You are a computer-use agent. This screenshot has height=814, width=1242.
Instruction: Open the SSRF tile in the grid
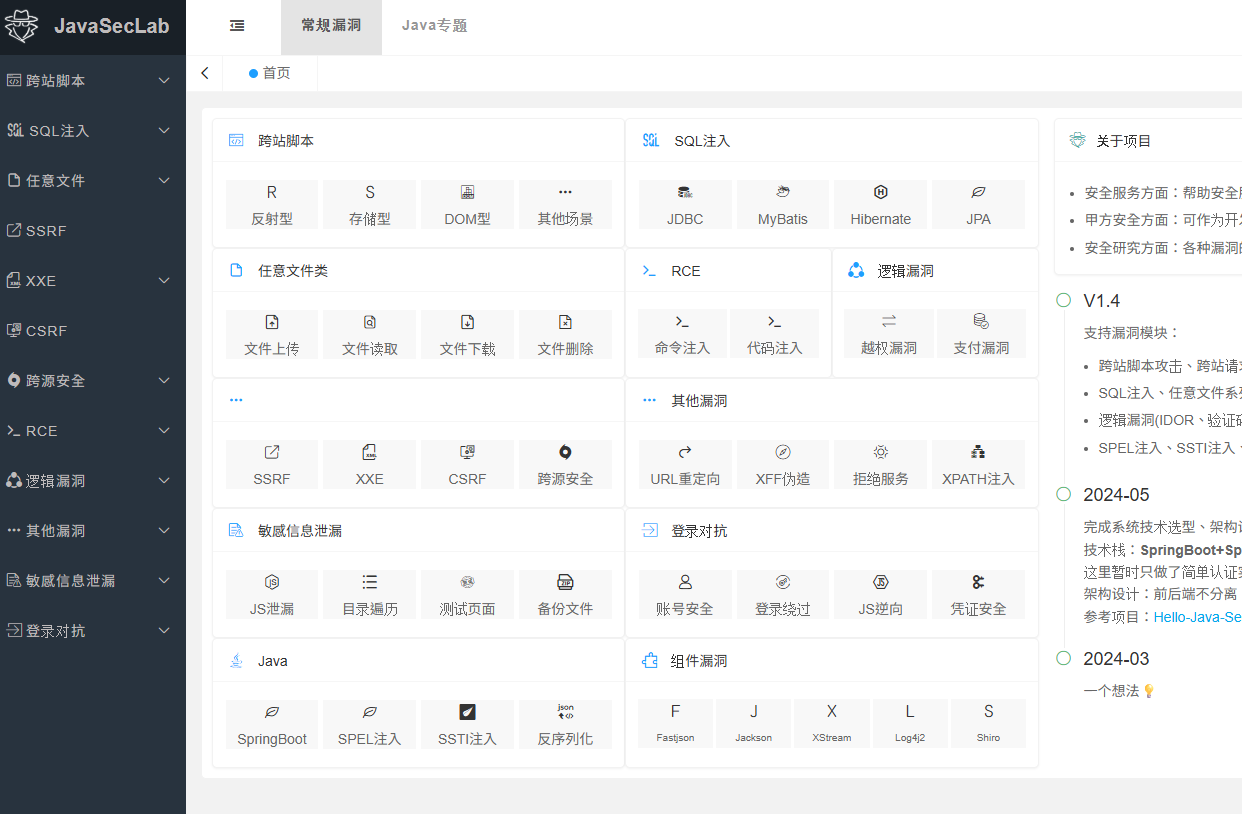coord(272,465)
